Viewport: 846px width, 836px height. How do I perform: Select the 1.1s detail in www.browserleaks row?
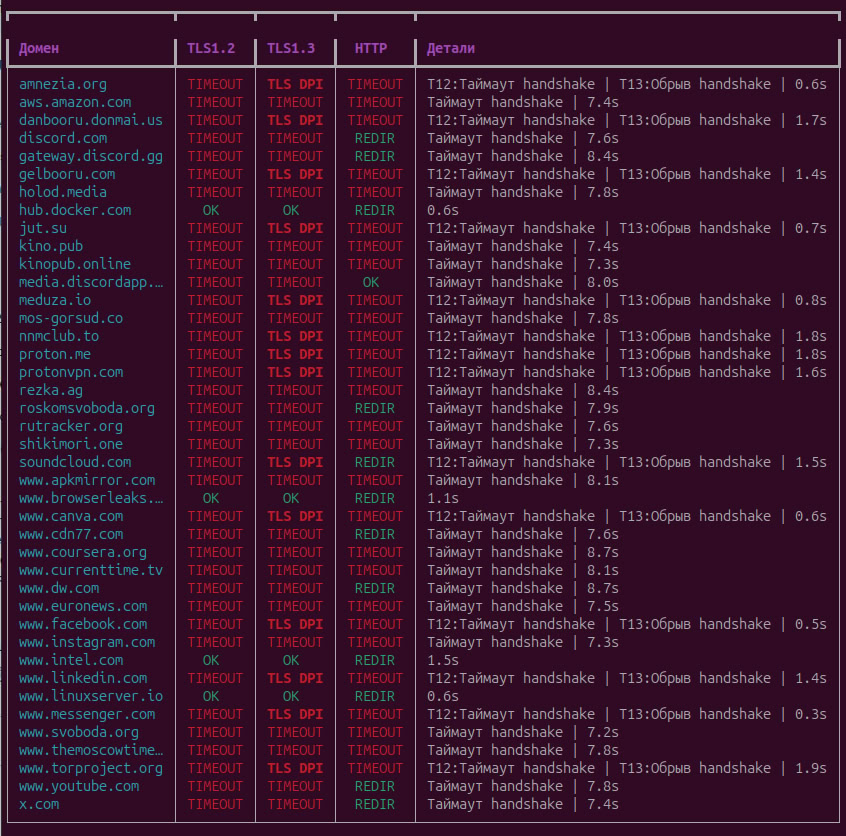pyautogui.click(x=442, y=498)
